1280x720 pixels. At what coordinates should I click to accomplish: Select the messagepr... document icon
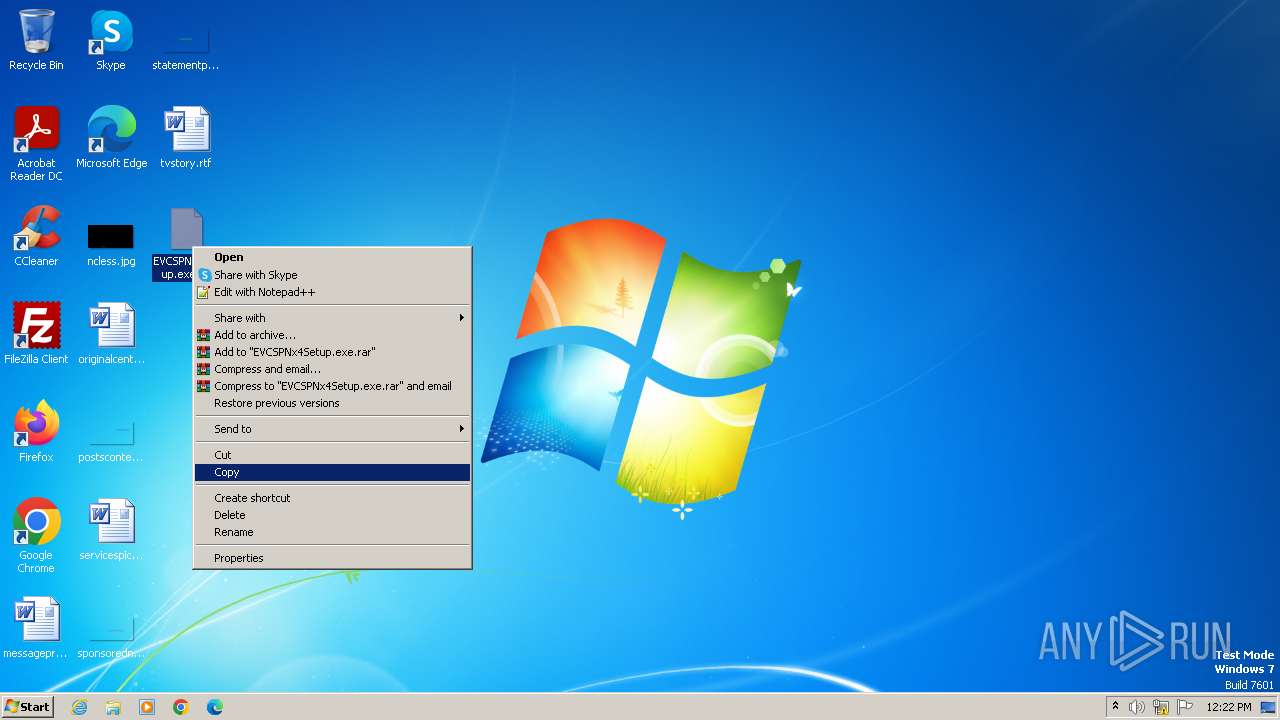(36, 628)
